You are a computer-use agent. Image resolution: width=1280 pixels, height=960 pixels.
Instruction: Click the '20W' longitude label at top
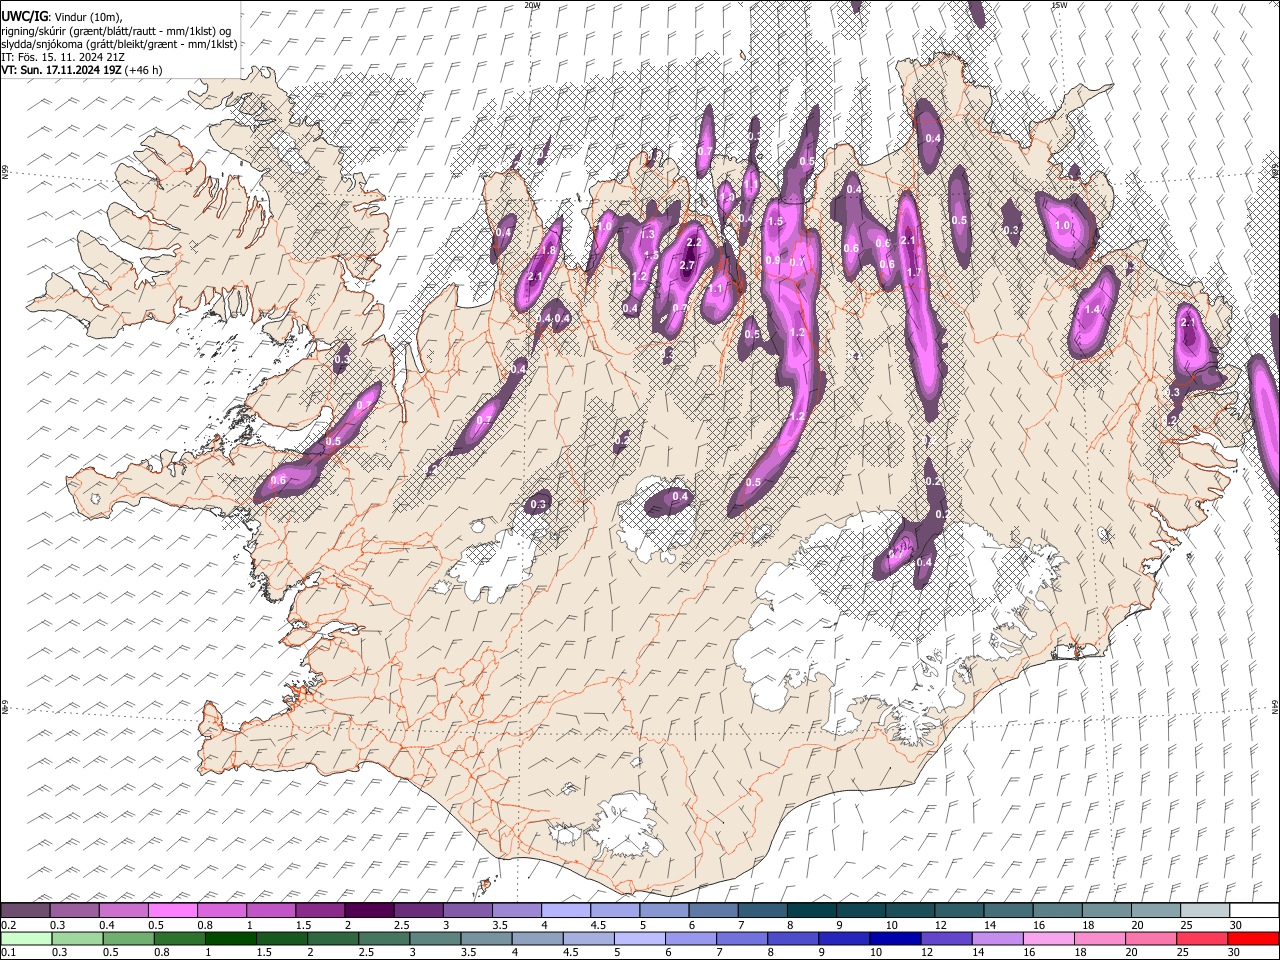pos(532,5)
